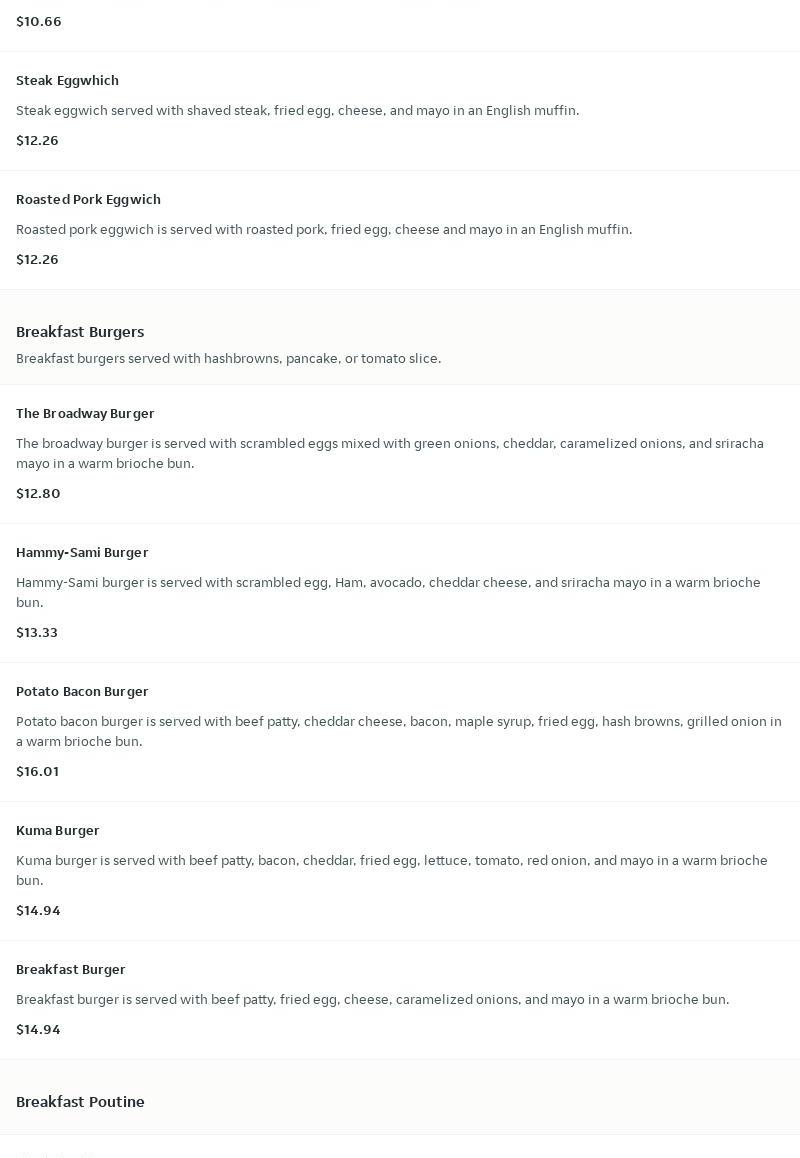
Task: Open The Broadway Burger item
Action: pos(85,413)
